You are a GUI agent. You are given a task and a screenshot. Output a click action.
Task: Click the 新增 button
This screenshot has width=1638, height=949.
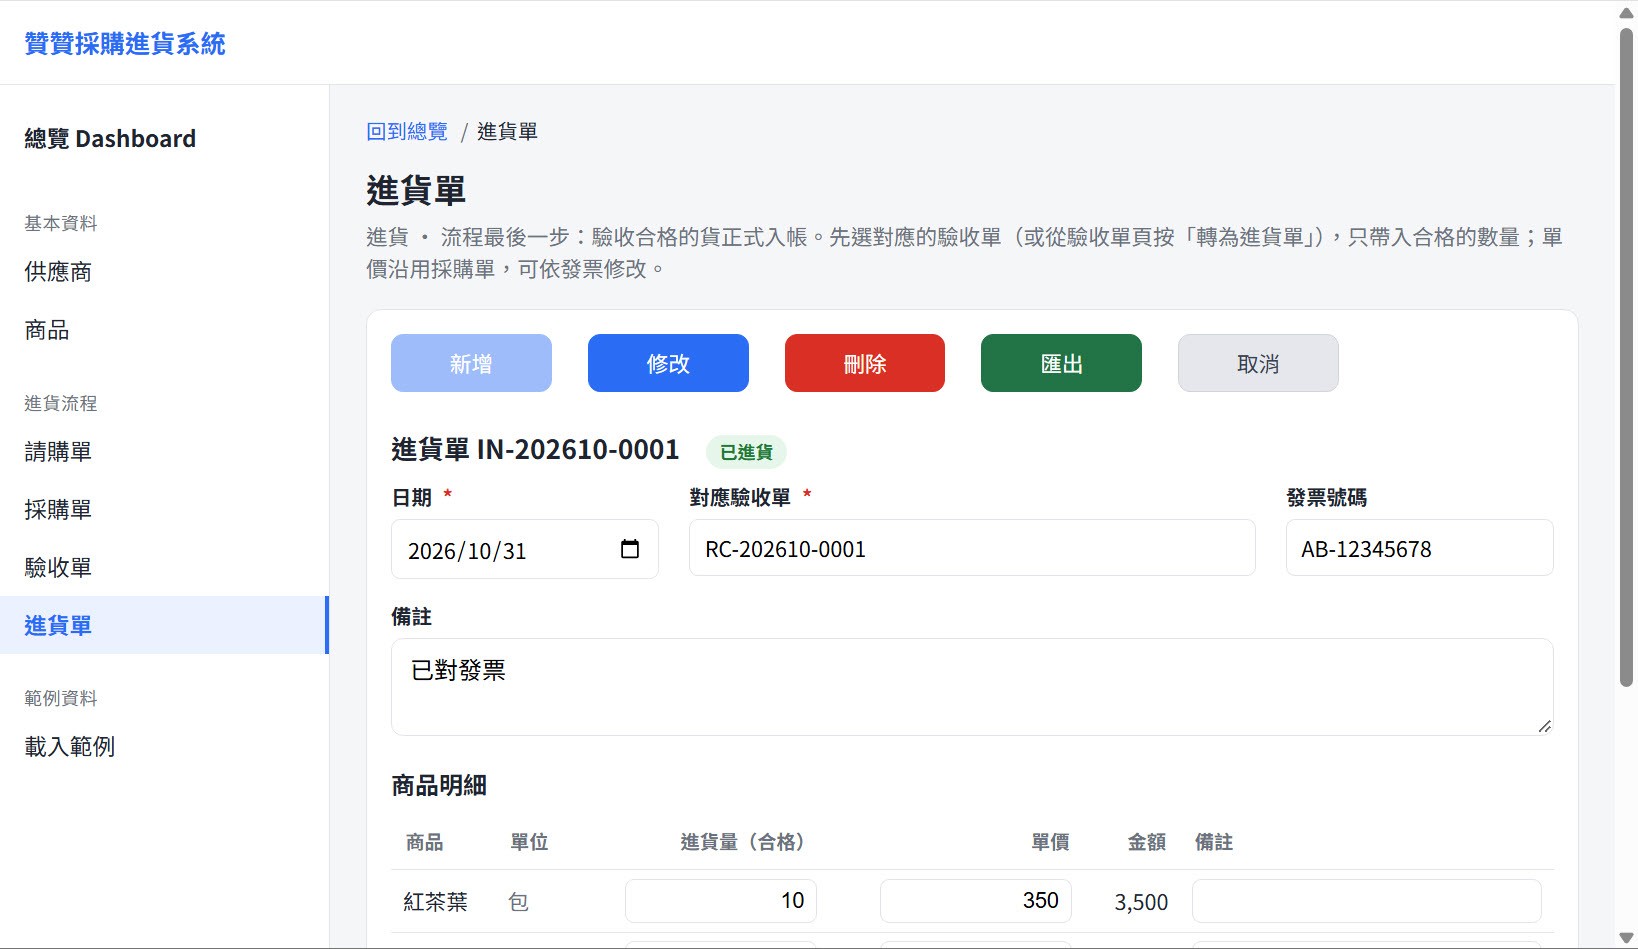point(471,363)
